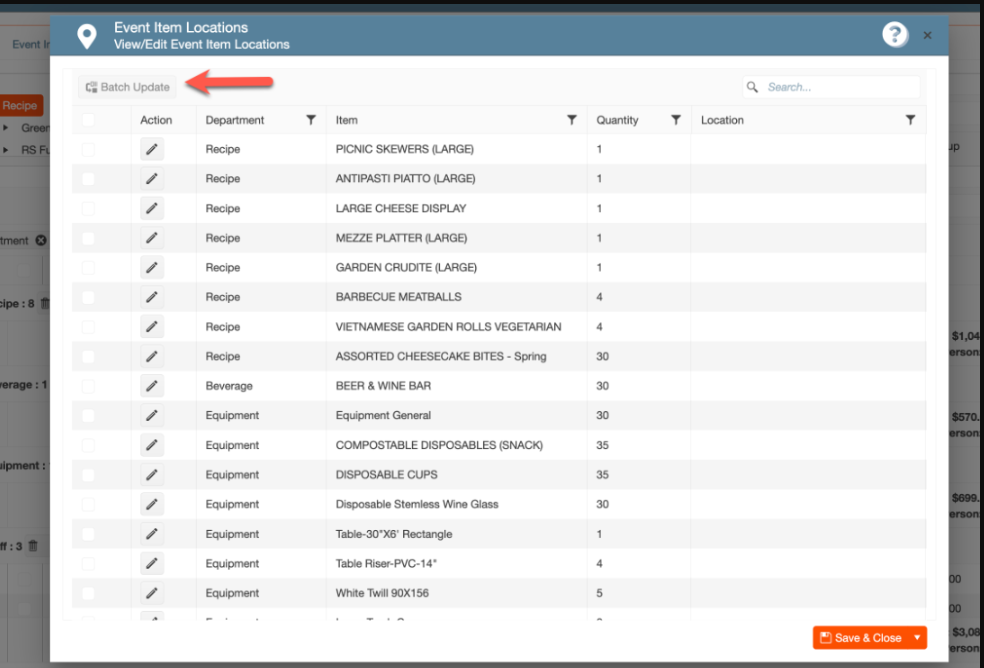The height and width of the screenshot is (668, 984).
Task: Select the BARBECUE MEATBALLS row checkbox
Action: click(x=89, y=297)
